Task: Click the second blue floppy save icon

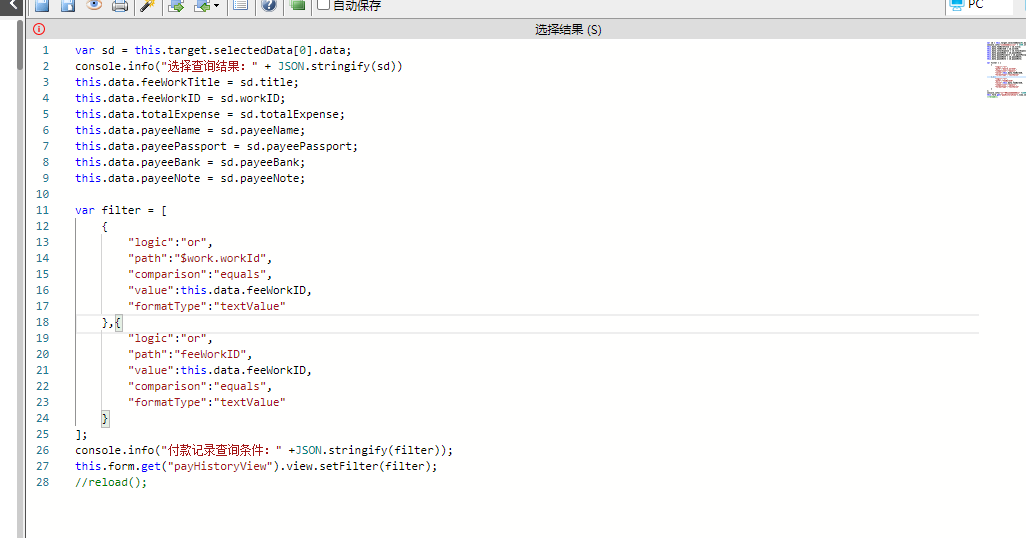Action: coord(67,6)
